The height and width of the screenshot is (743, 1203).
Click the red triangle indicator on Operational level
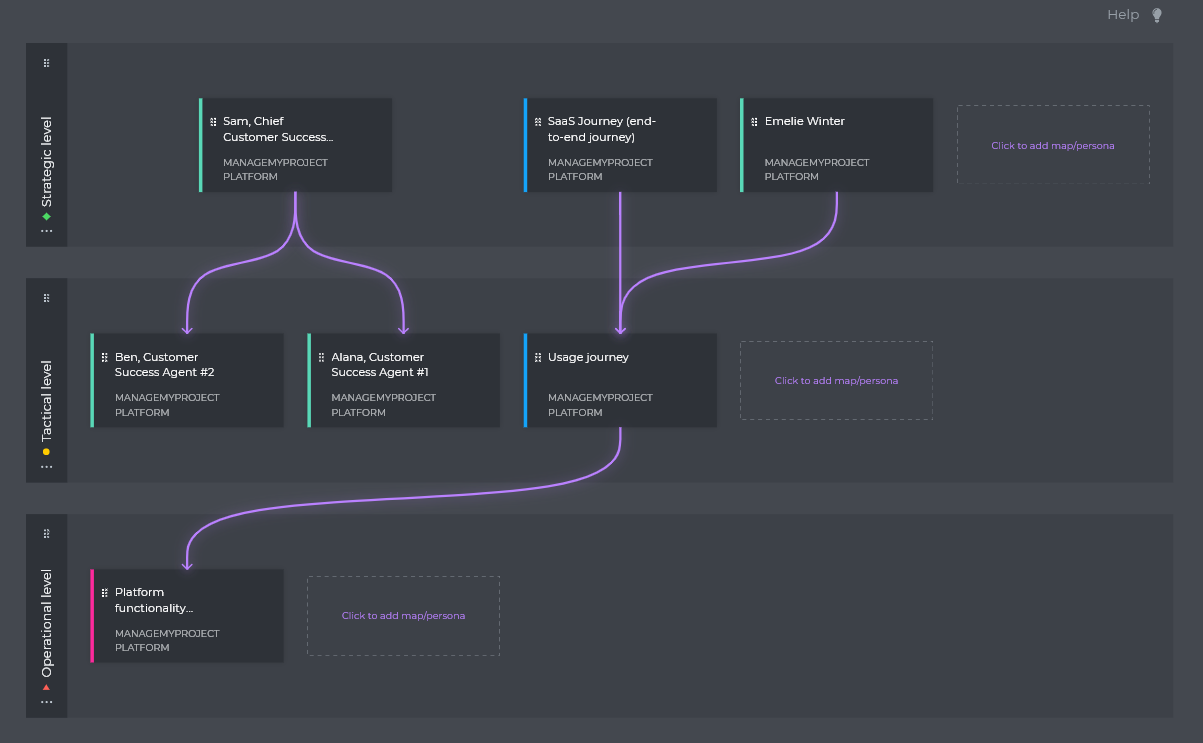(x=46, y=687)
